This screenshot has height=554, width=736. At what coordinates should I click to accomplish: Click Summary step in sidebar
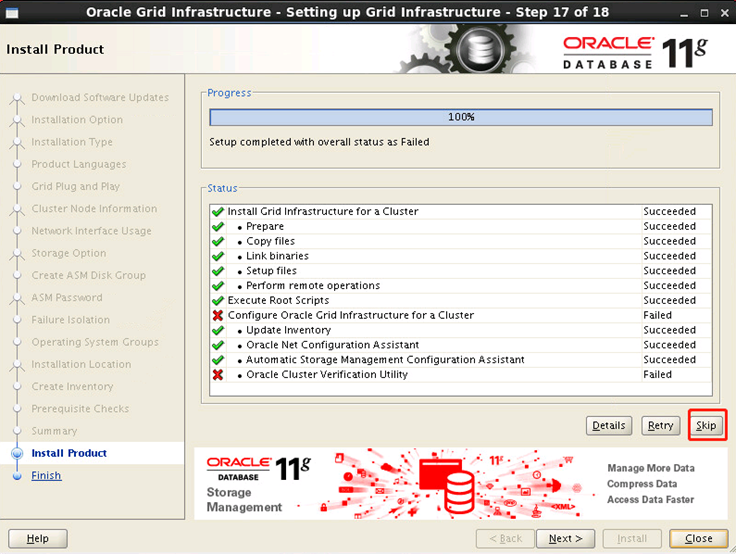pyautogui.click(x=54, y=431)
